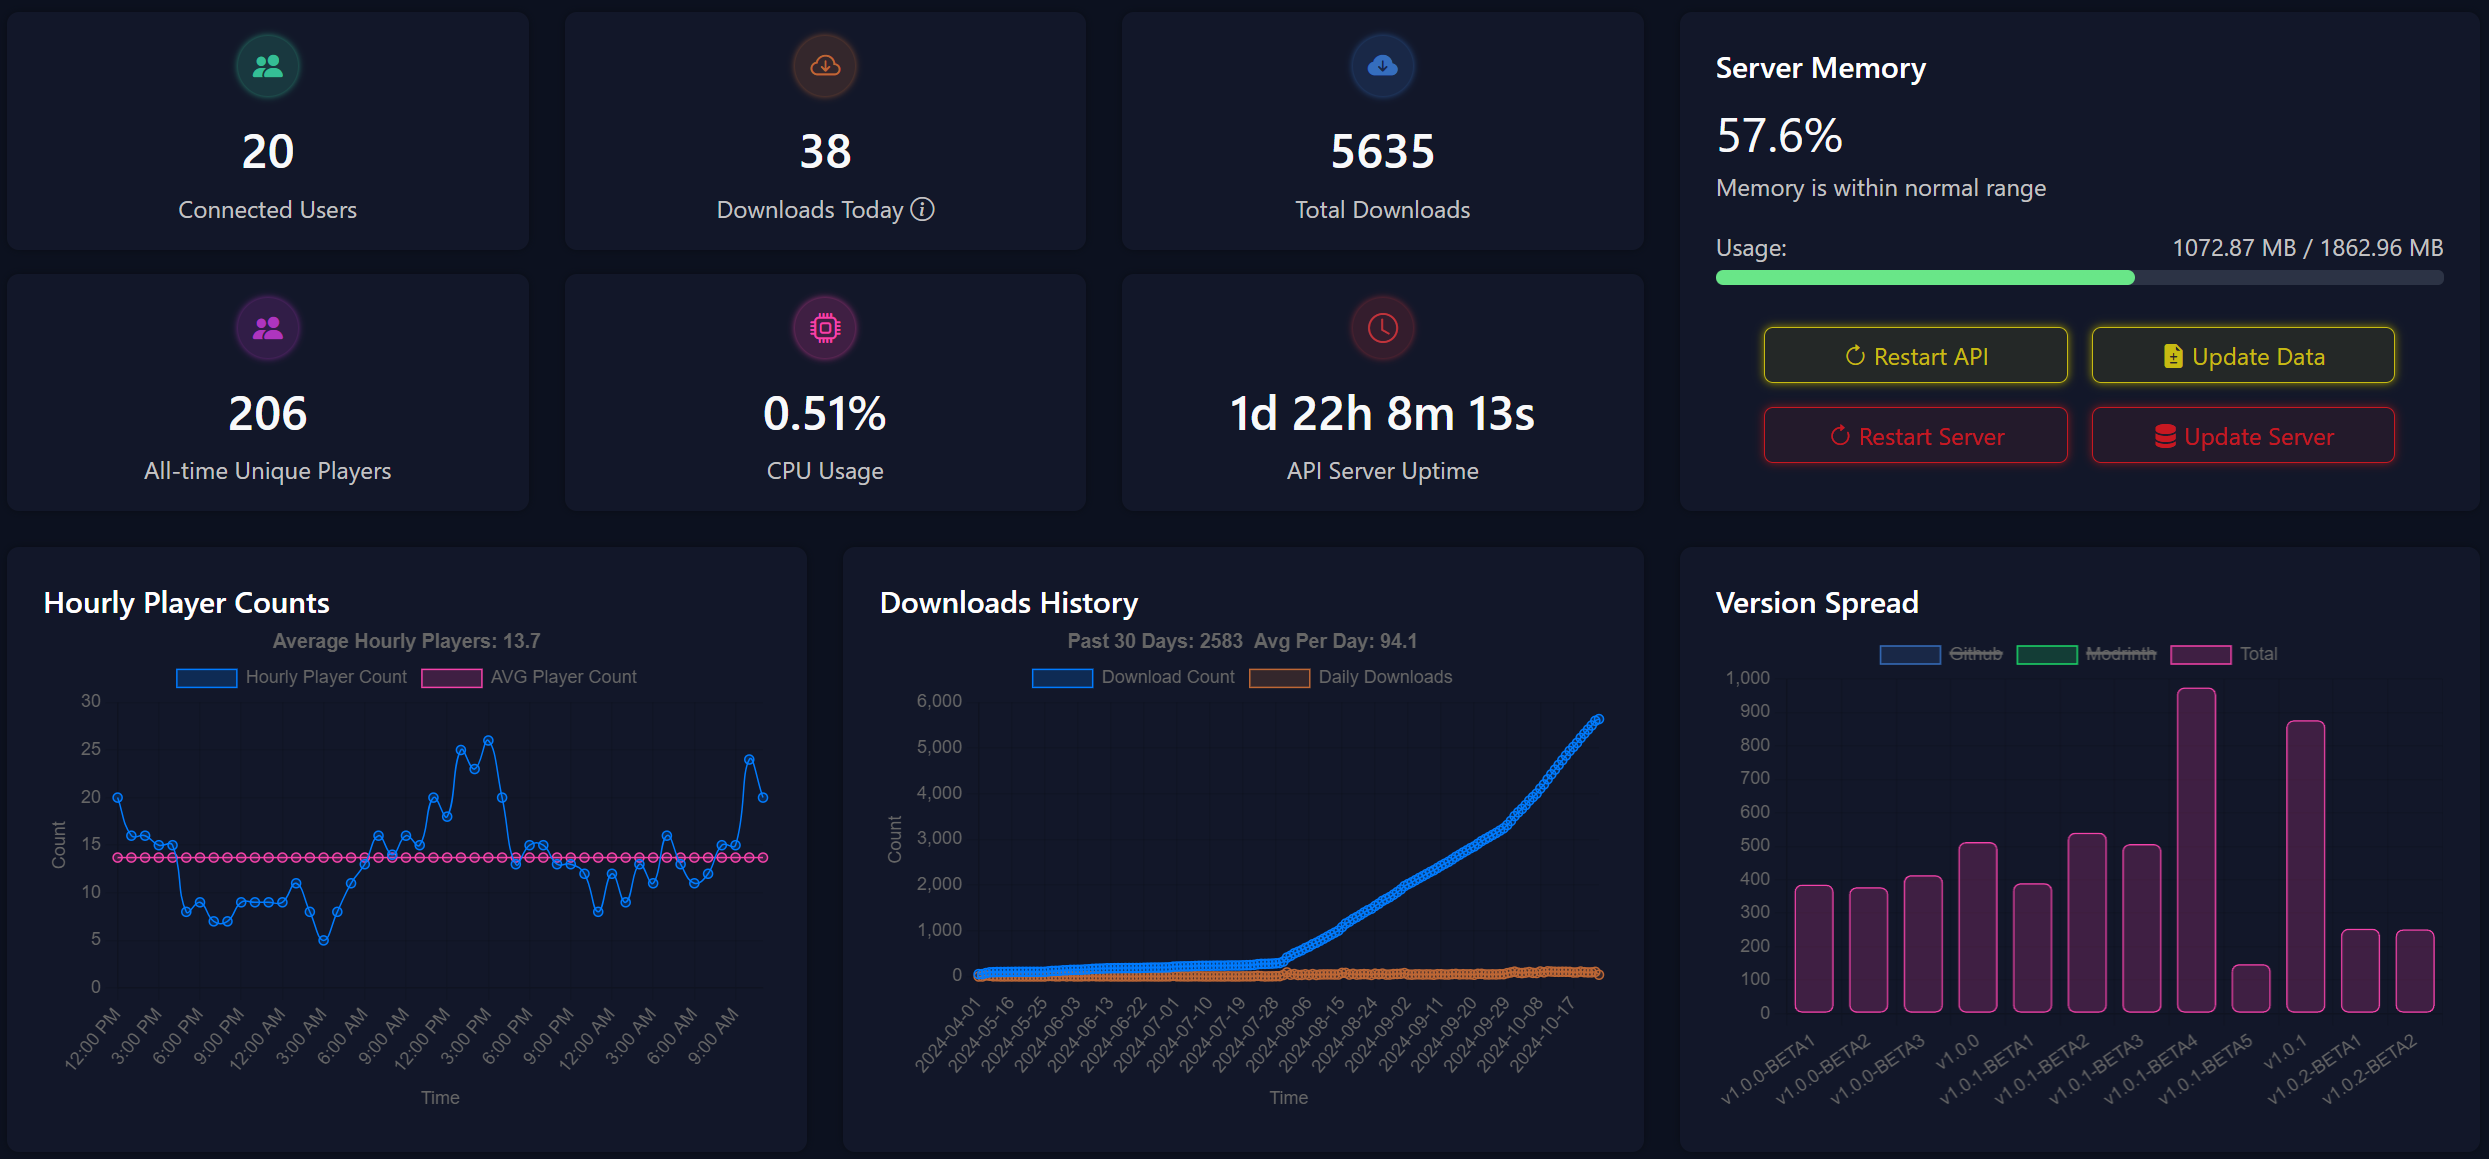Viewport: 2489px width, 1159px height.
Task: Click the Version Spread heading
Action: click(1817, 603)
